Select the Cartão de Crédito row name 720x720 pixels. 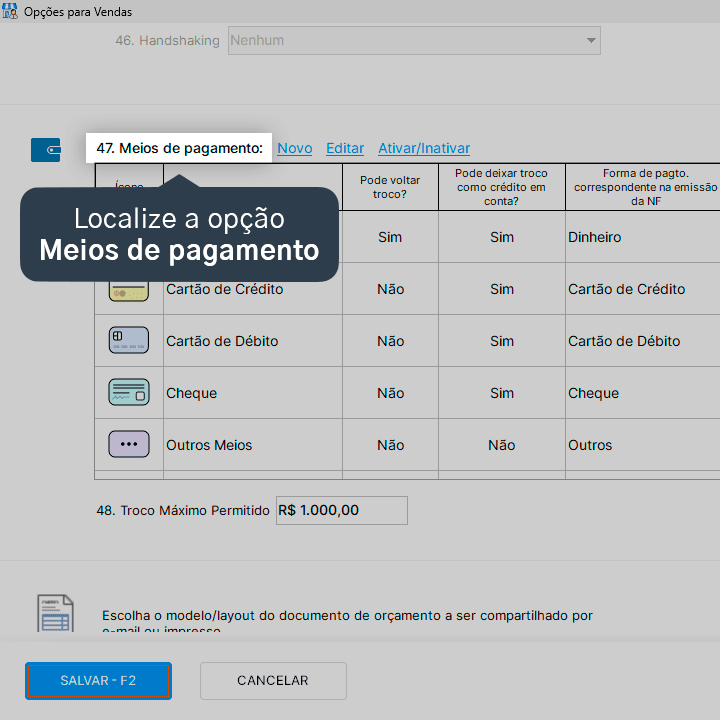(225, 289)
